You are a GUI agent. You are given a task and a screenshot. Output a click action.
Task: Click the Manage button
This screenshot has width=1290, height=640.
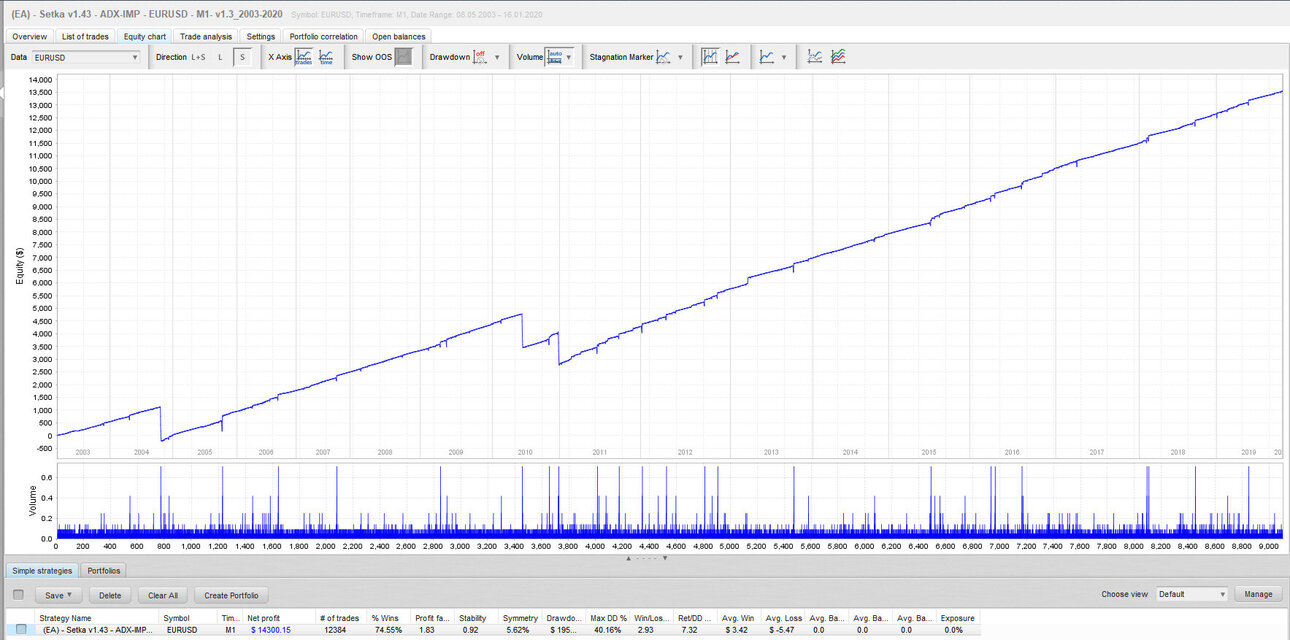point(1258,594)
